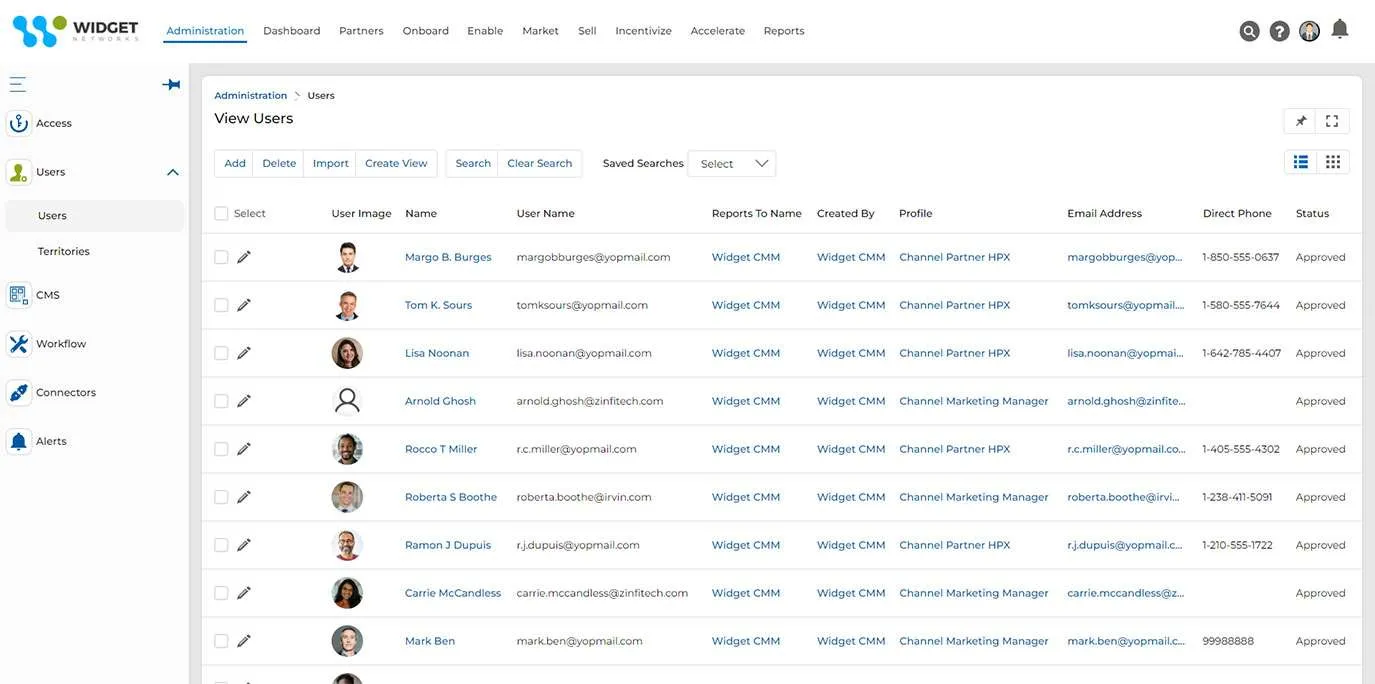Click the search magnifier icon in header
1375x684 pixels.
(1249, 31)
